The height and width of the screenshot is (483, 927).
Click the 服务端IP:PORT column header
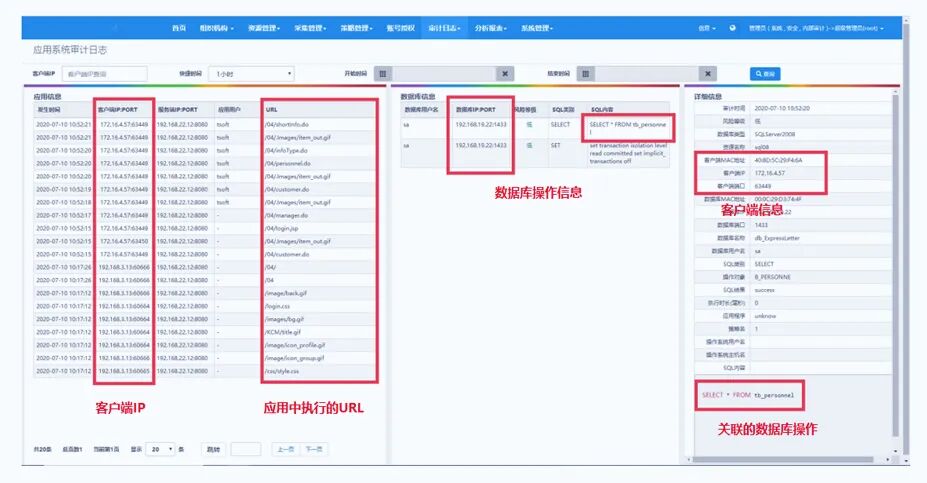(x=177, y=110)
